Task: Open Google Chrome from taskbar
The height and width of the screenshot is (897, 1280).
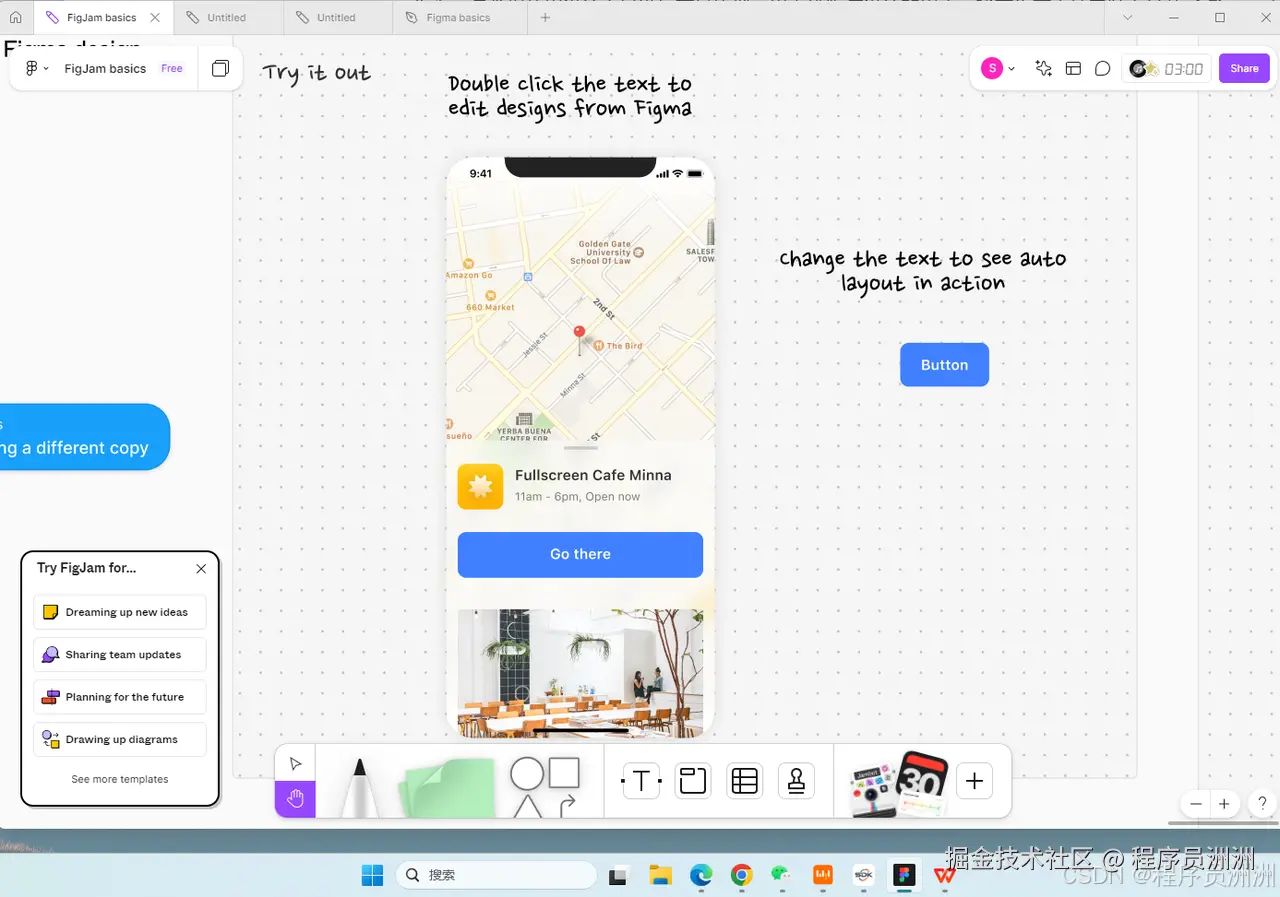Action: (x=741, y=875)
